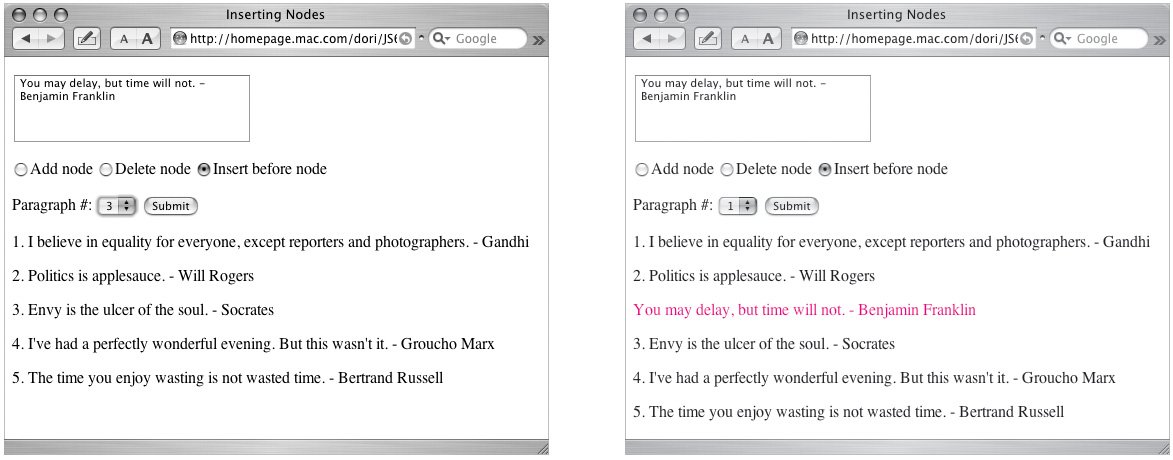Click site globe icon in right address bar
Image resolution: width=1173 pixels, height=460 pixels.
pyautogui.click(x=800, y=39)
